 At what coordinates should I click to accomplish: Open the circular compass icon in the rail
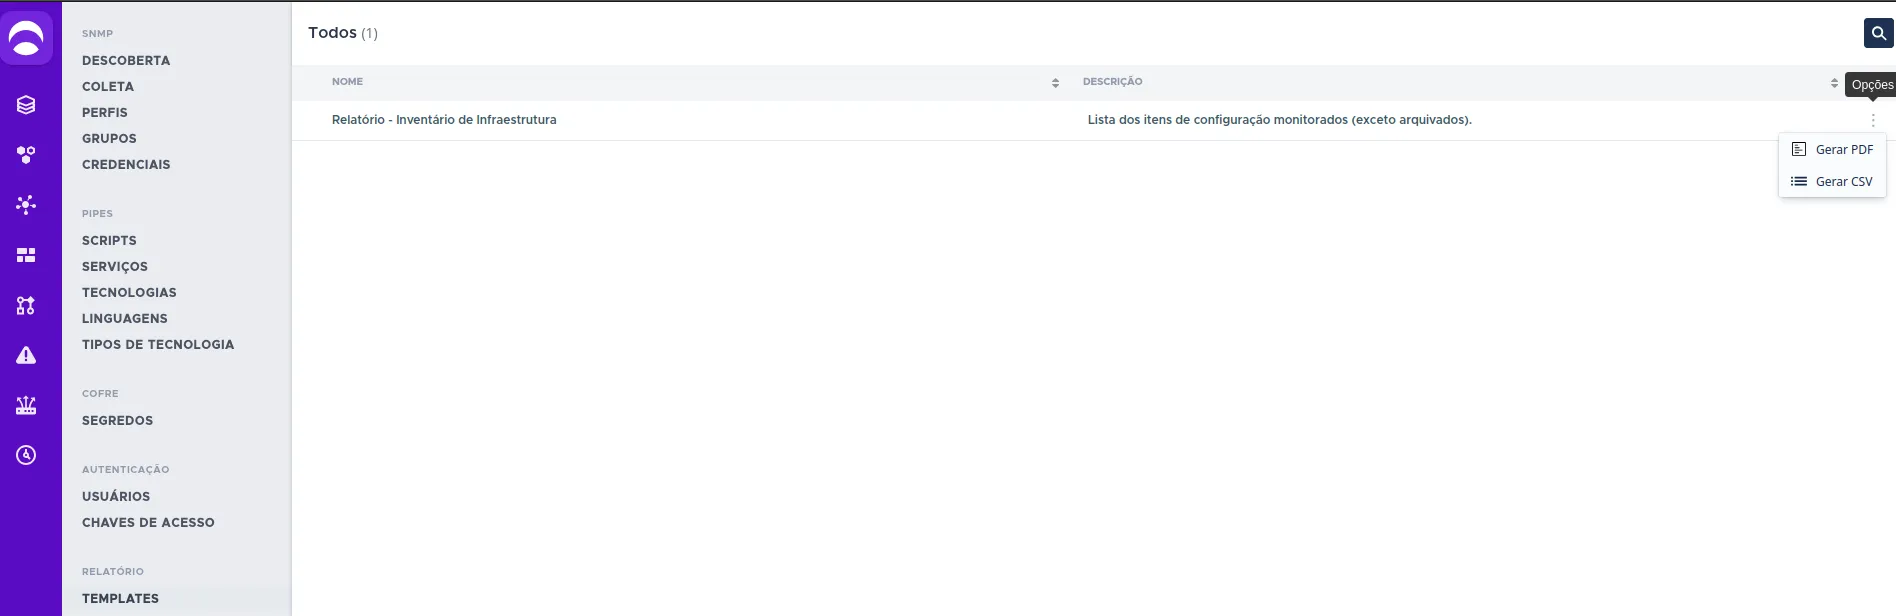pos(26,455)
